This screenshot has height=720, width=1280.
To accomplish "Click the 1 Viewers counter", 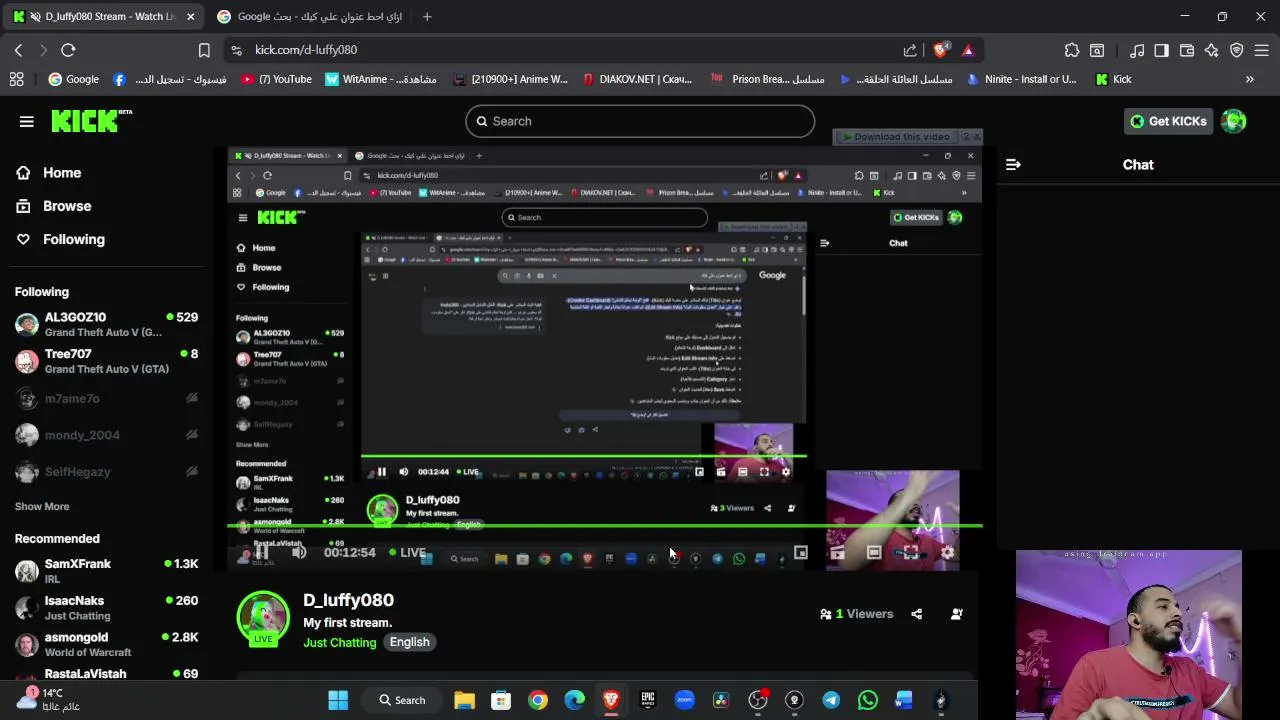I will pyautogui.click(x=856, y=614).
